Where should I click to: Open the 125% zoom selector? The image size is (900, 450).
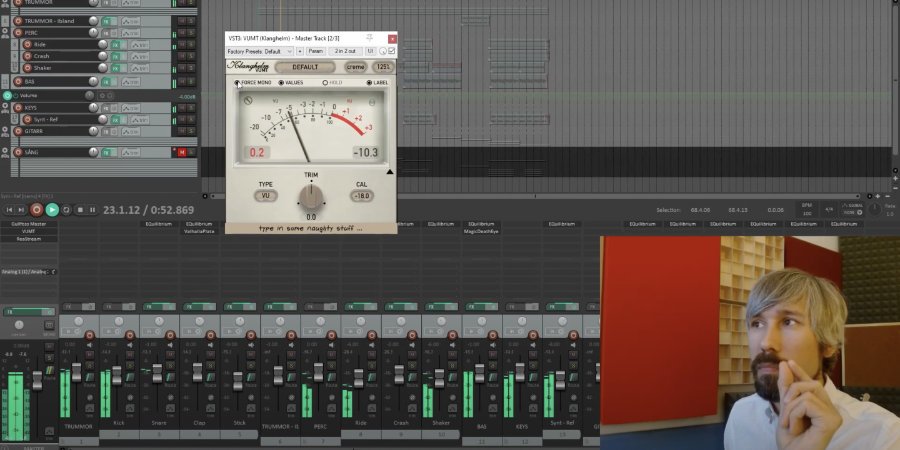383,67
